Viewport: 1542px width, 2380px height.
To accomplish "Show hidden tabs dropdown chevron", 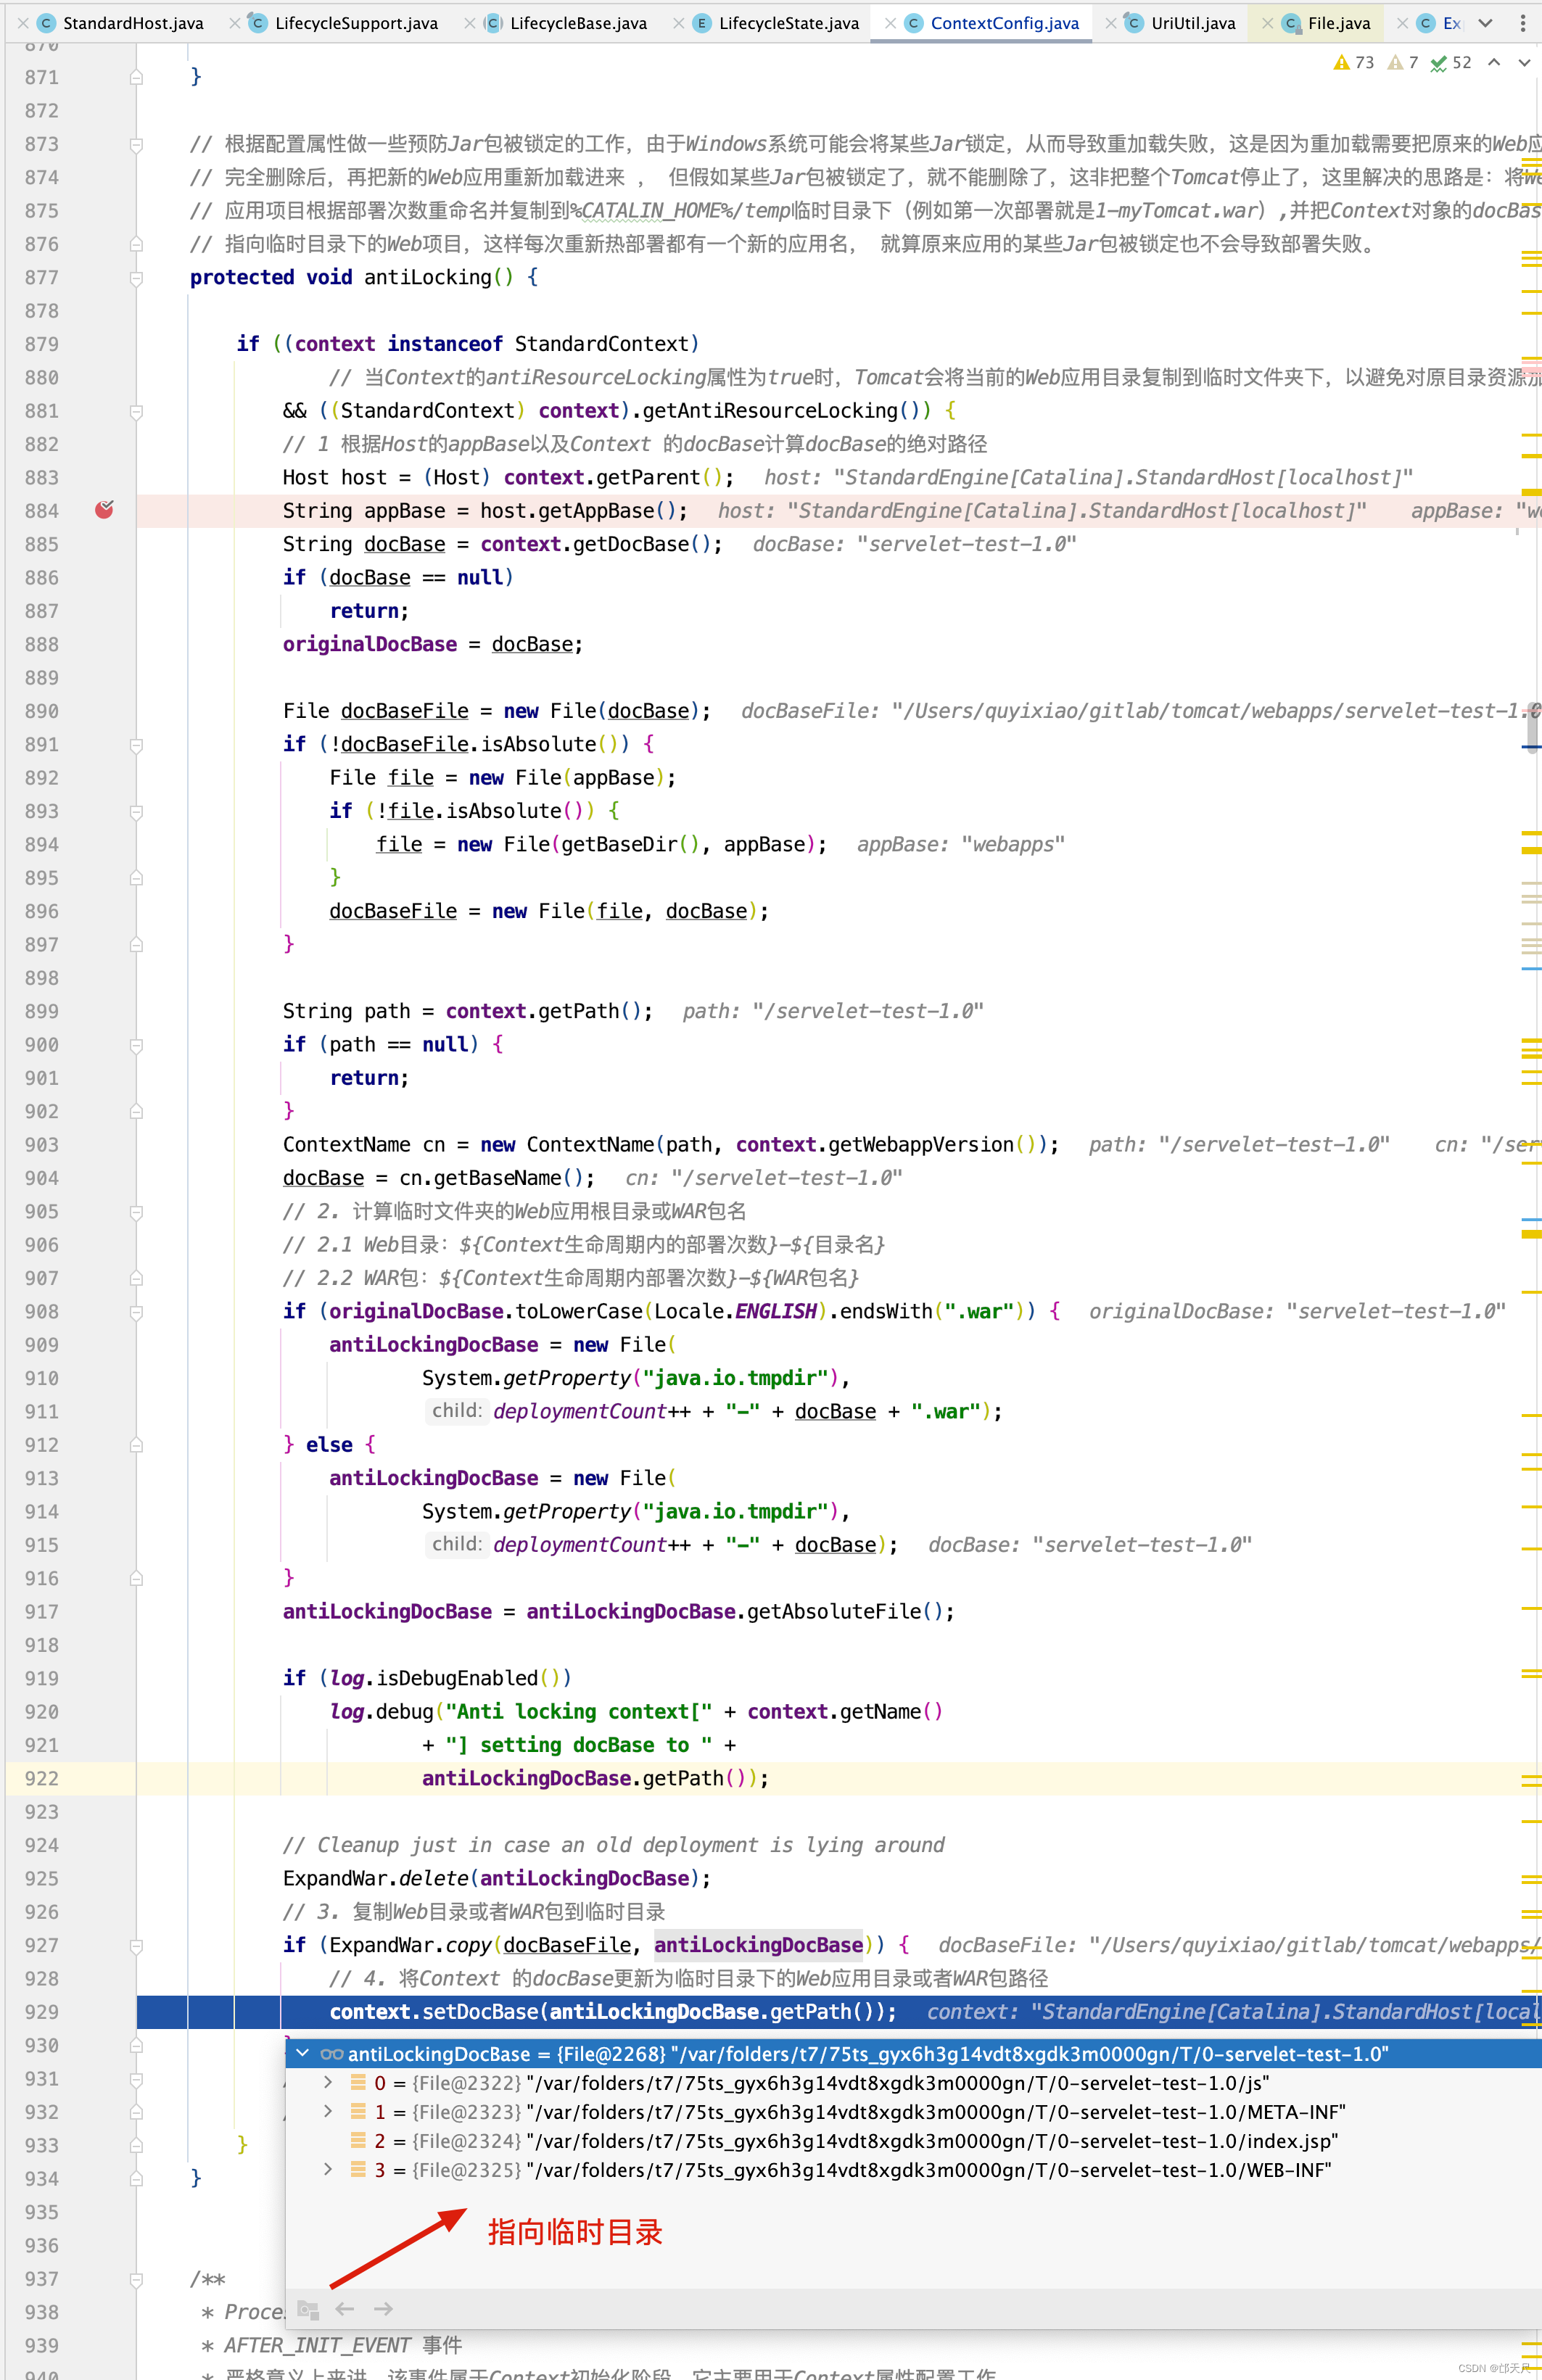I will [x=1485, y=23].
